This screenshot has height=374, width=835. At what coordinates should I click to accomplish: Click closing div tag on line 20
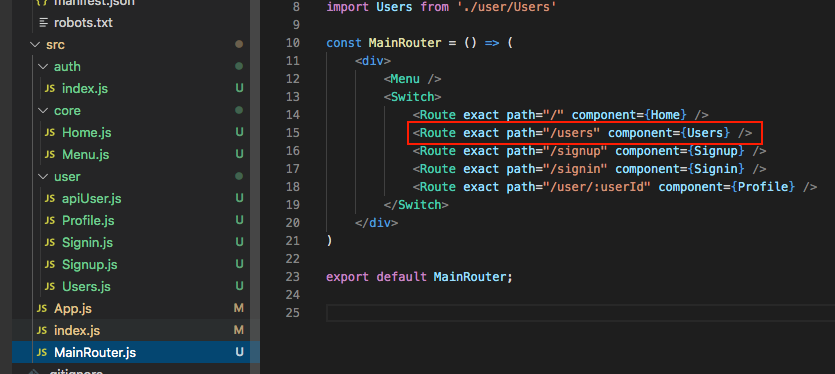[x=376, y=223]
